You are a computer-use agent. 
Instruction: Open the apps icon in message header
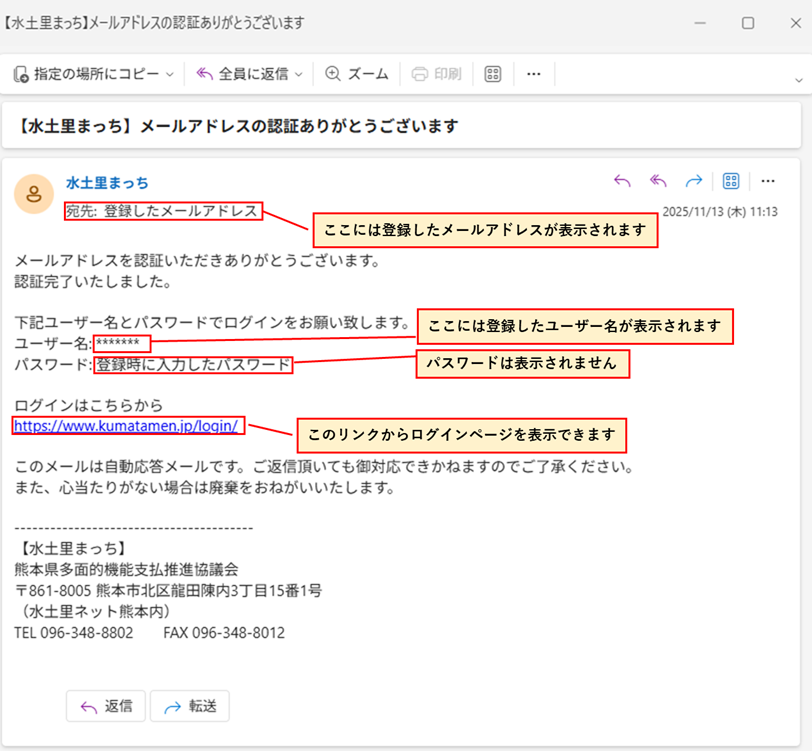pyautogui.click(x=731, y=181)
